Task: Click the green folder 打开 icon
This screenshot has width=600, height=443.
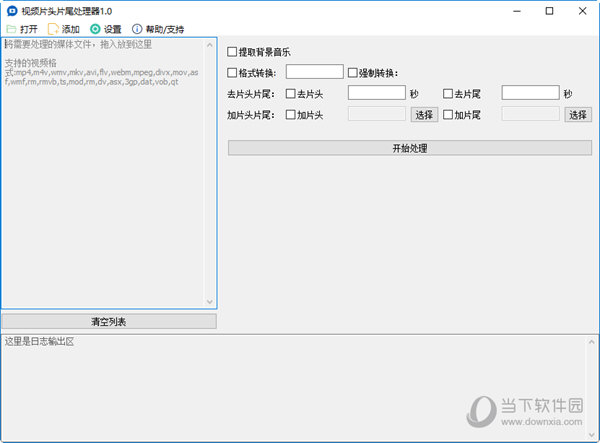Action: coord(11,29)
